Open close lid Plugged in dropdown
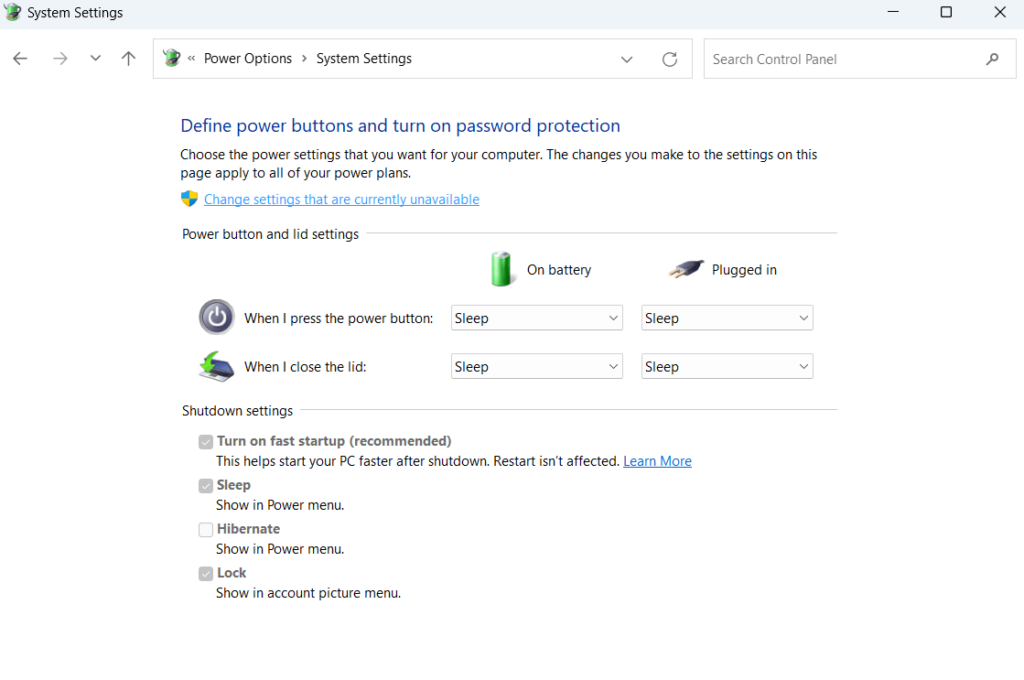1024x680 pixels. [727, 366]
